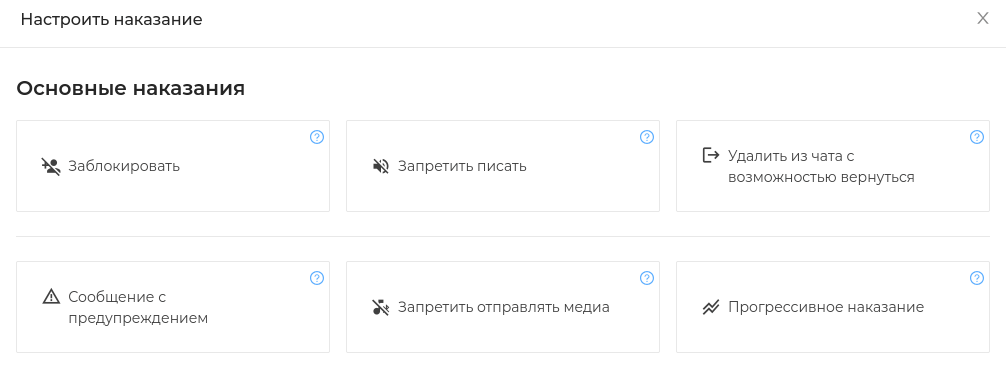Select Запретить отправлять медиа text
Image resolution: width=1006 pixels, height=372 pixels.
pos(504,307)
